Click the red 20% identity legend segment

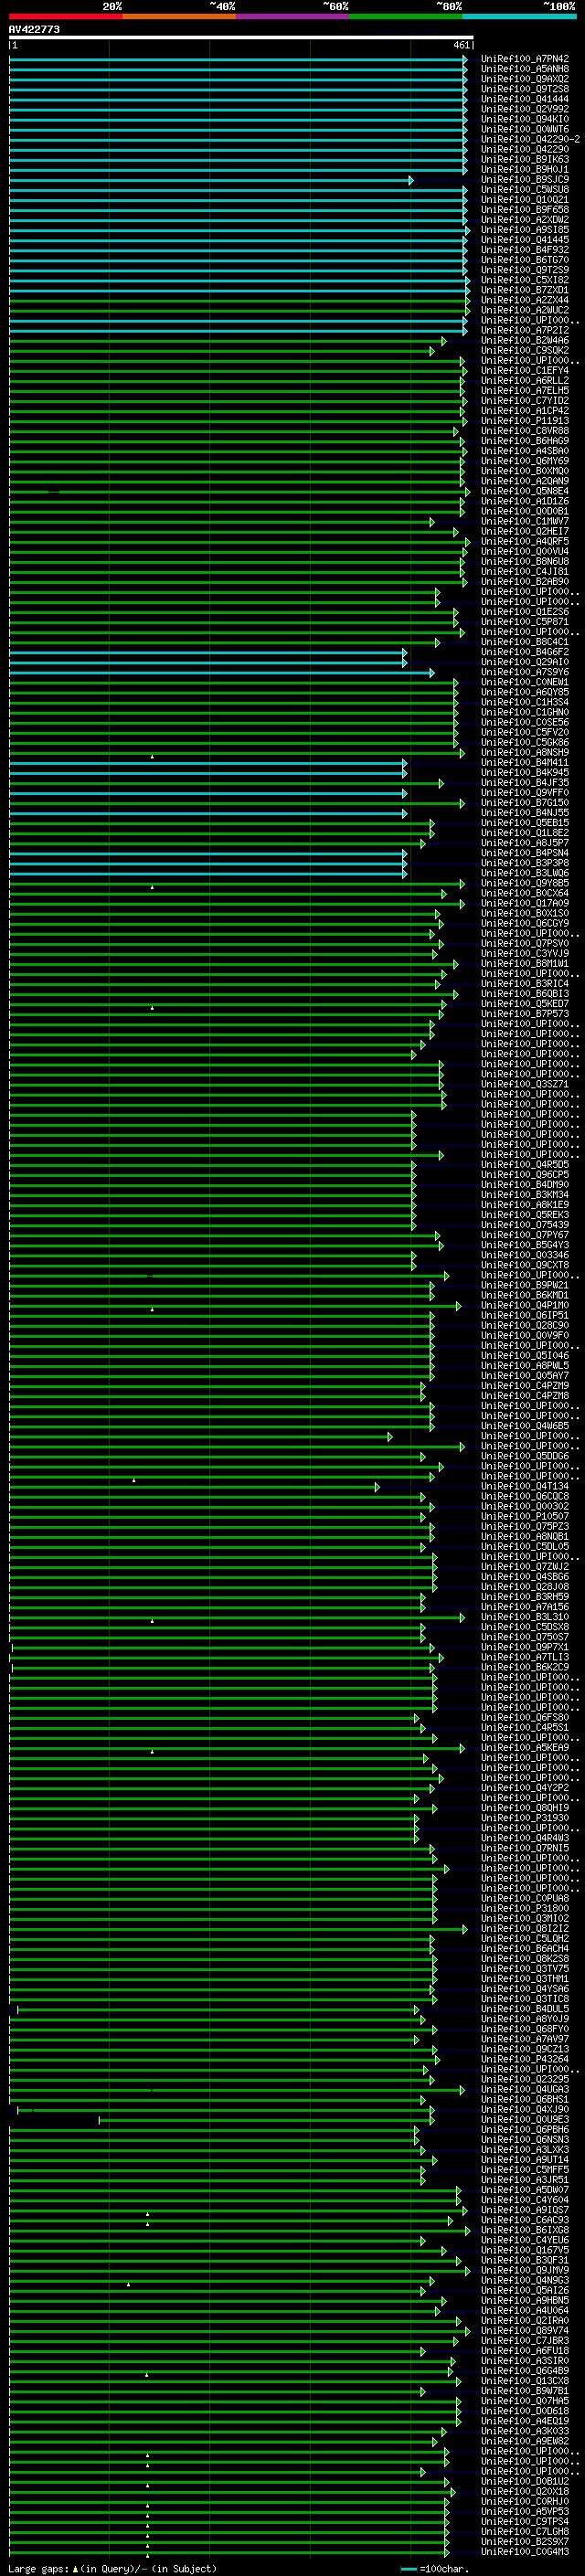pyautogui.click(x=66, y=16)
